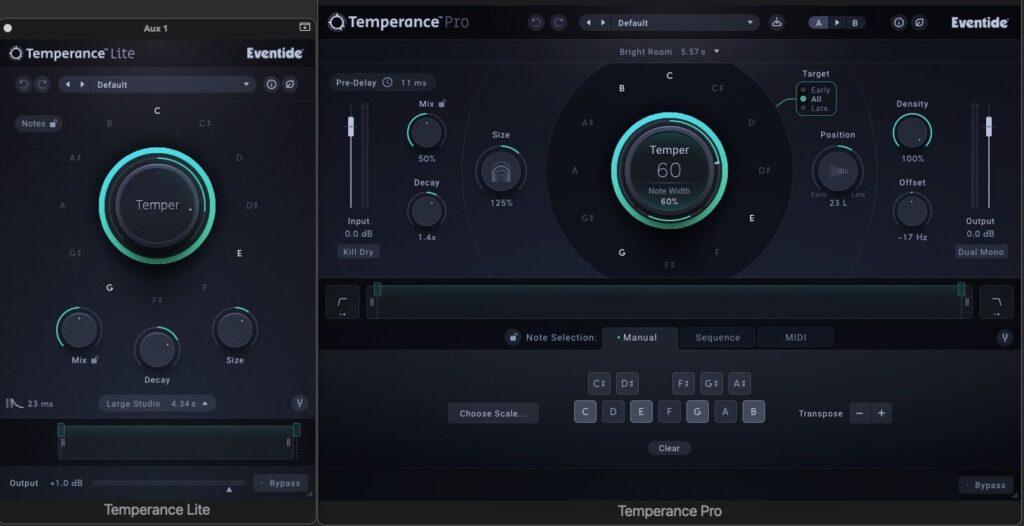Click Aux 1 window expand icon
The height and width of the screenshot is (526, 1024).
click(x=305, y=27)
